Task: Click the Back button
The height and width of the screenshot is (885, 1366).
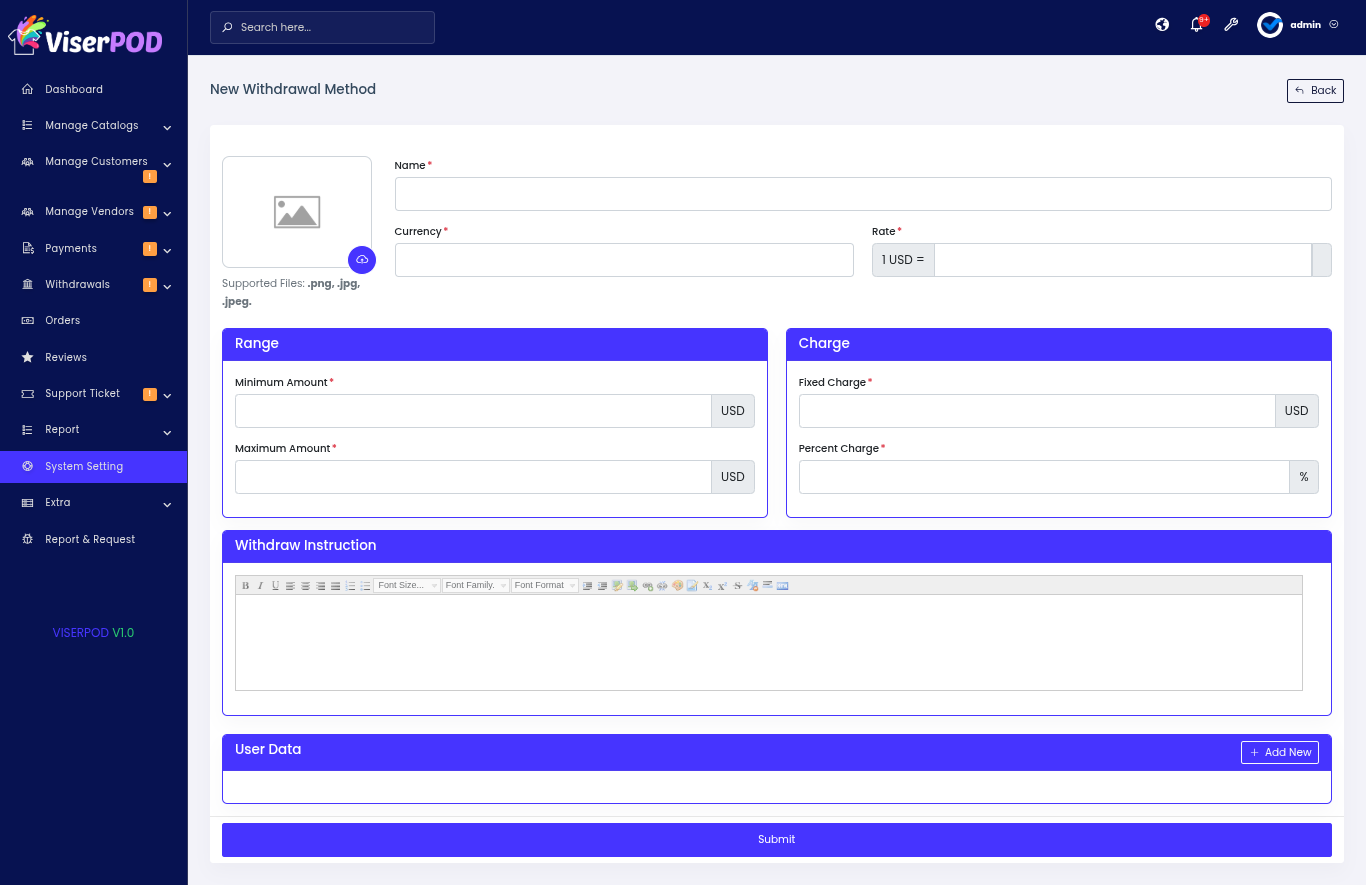Action: click(x=1315, y=91)
